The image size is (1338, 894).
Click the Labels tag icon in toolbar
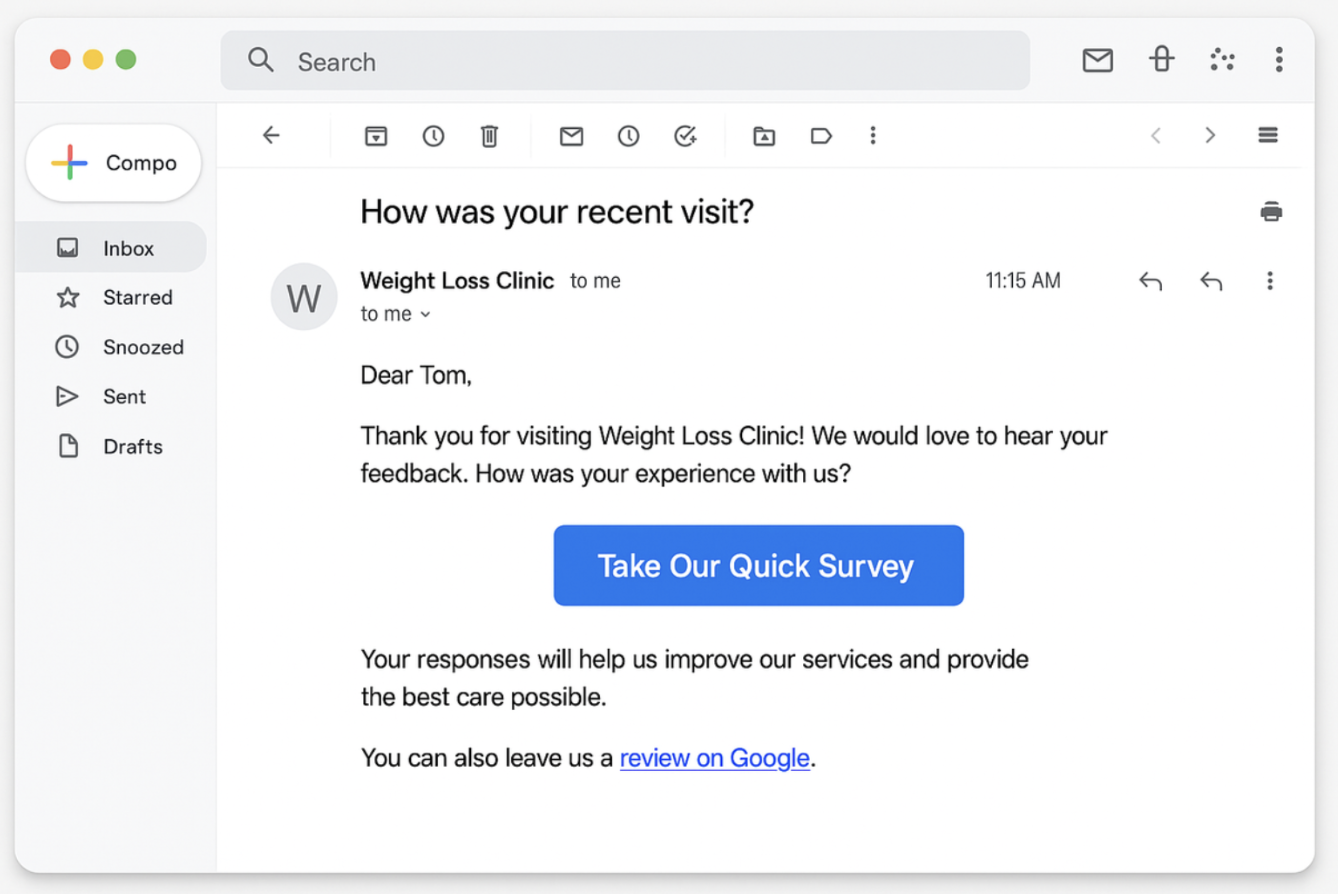(821, 136)
